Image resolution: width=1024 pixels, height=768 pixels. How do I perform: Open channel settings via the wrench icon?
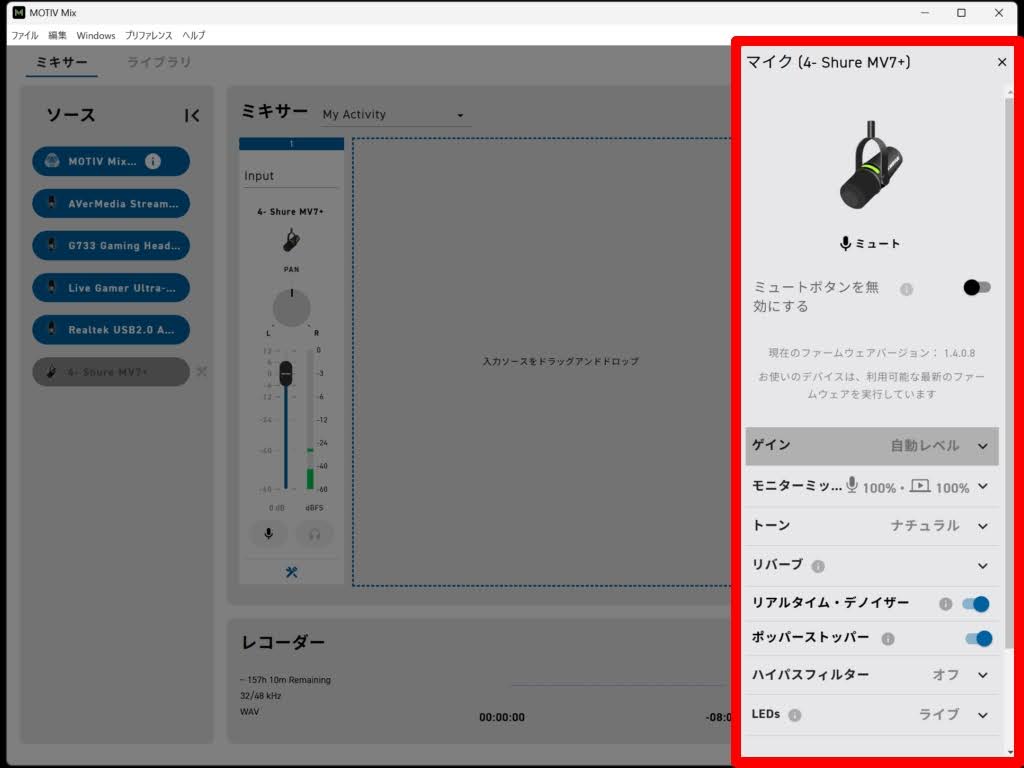[291, 573]
